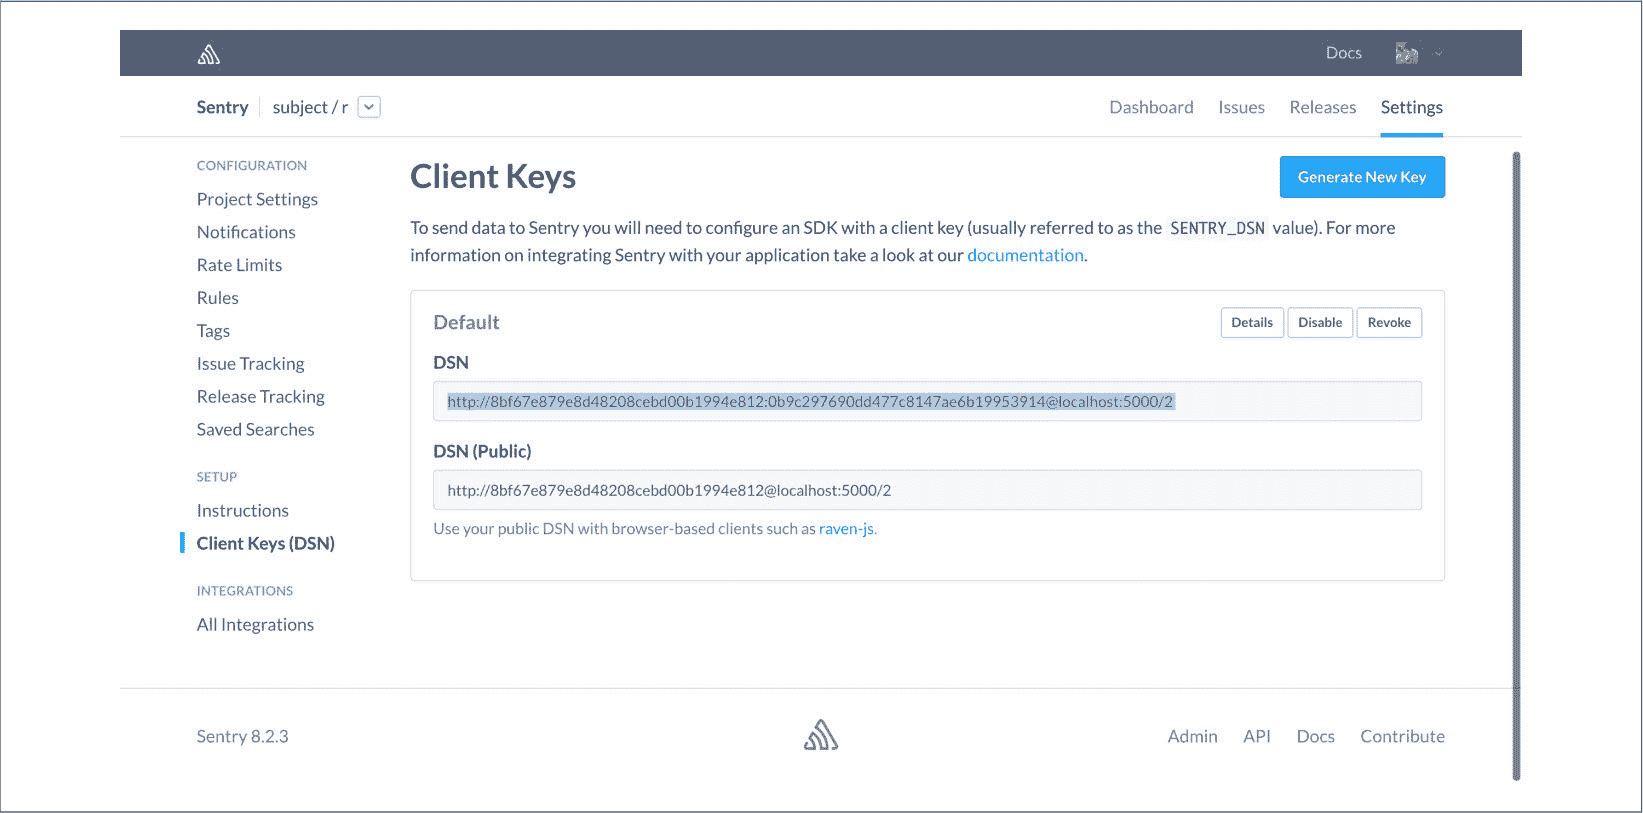Go to the Releases tab
This screenshot has width=1643, height=813.
click(1322, 107)
